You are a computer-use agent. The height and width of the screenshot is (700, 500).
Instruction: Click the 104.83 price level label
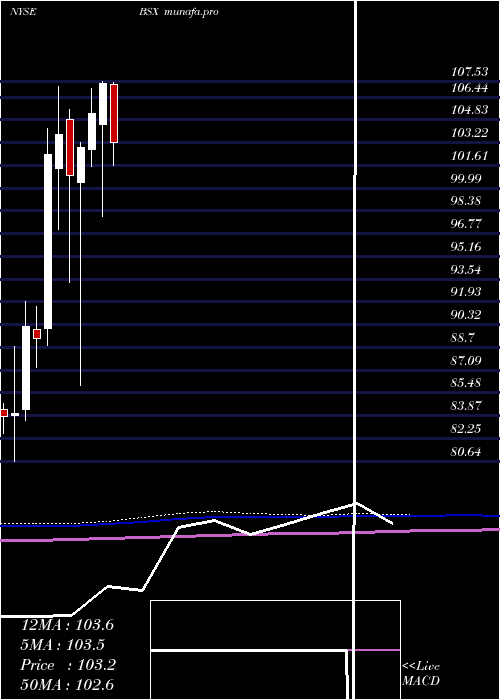click(469, 110)
